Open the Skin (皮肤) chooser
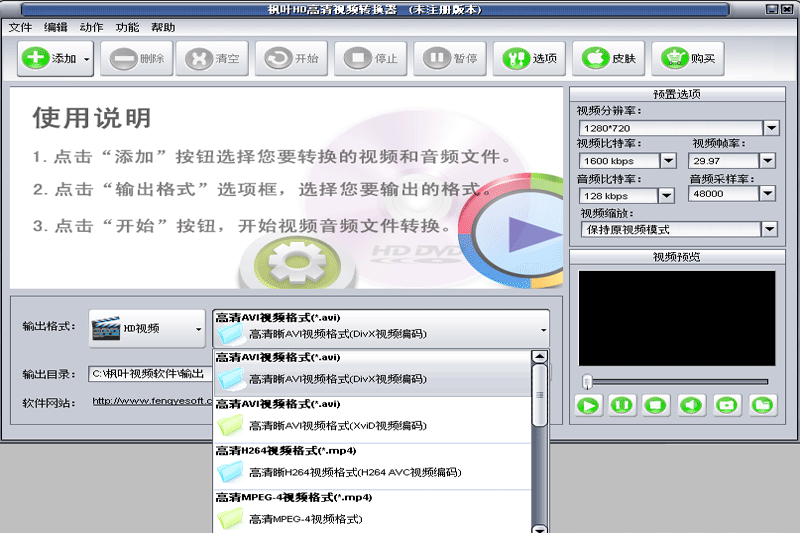The image size is (800, 533). click(609, 59)
